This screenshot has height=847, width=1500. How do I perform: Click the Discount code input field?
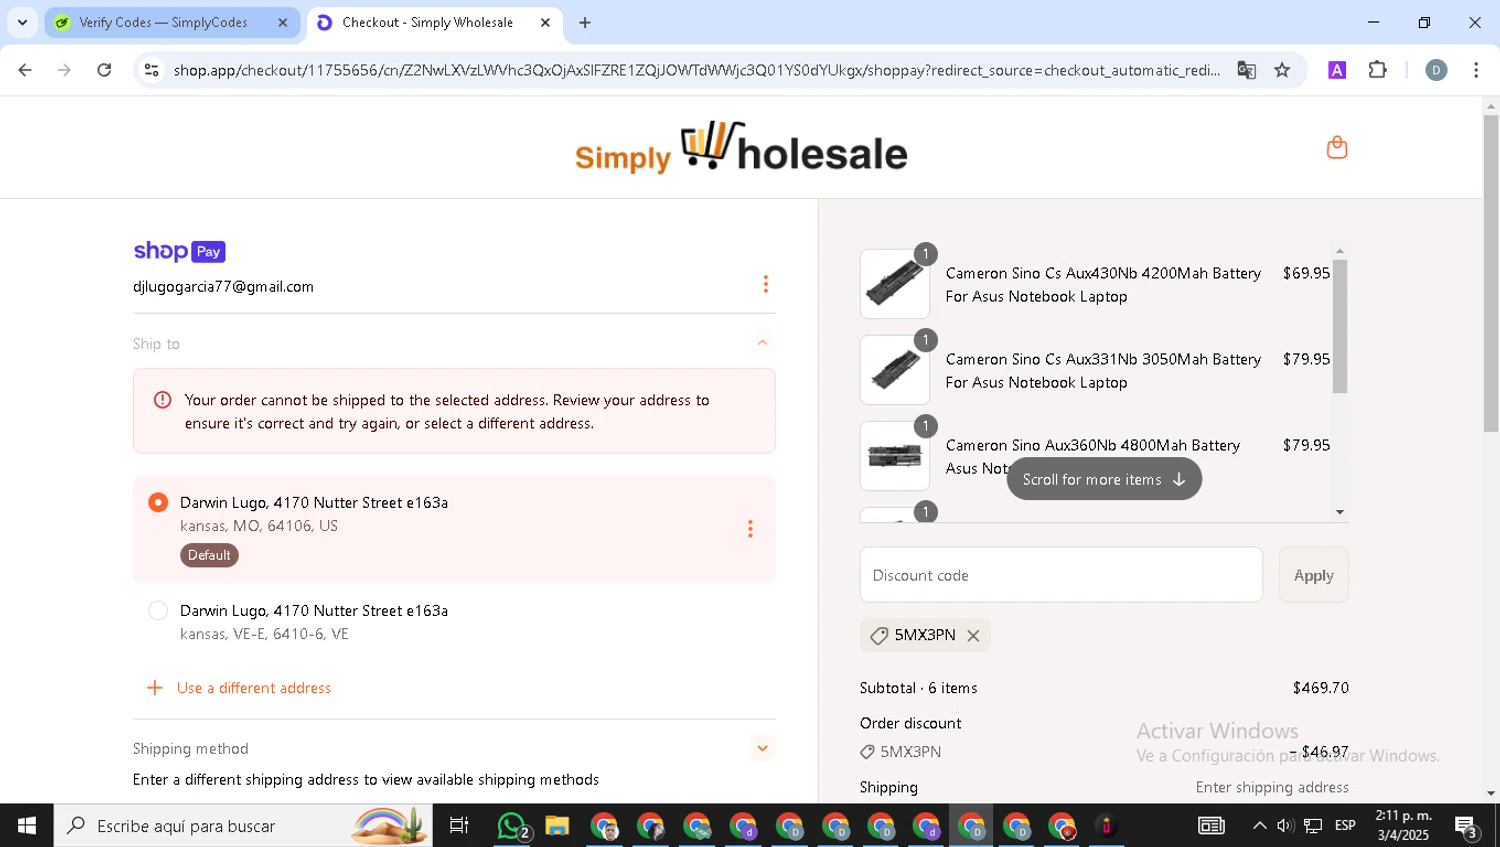click(x=1061, y=575)
